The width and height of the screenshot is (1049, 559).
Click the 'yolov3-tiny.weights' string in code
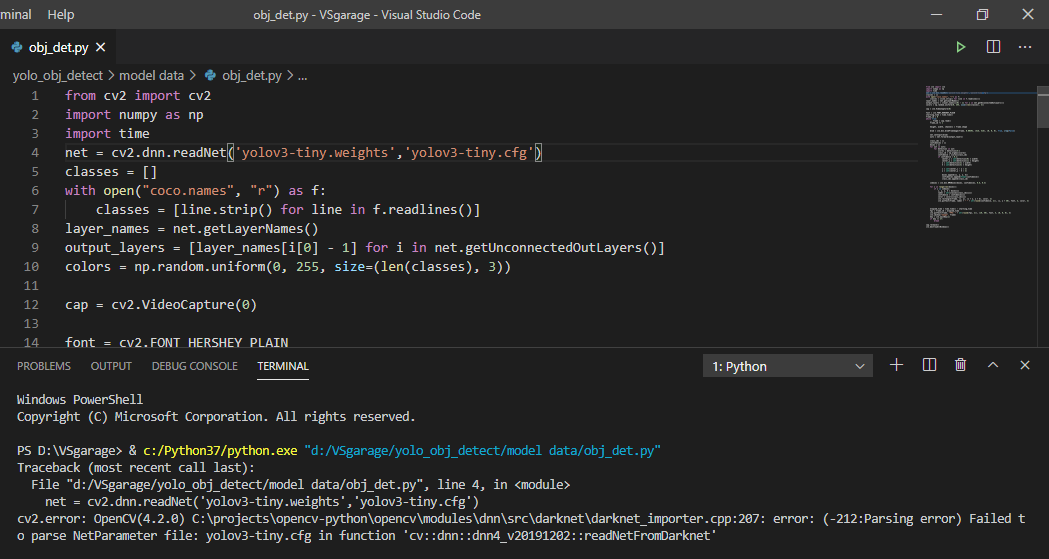coord(315,152)
